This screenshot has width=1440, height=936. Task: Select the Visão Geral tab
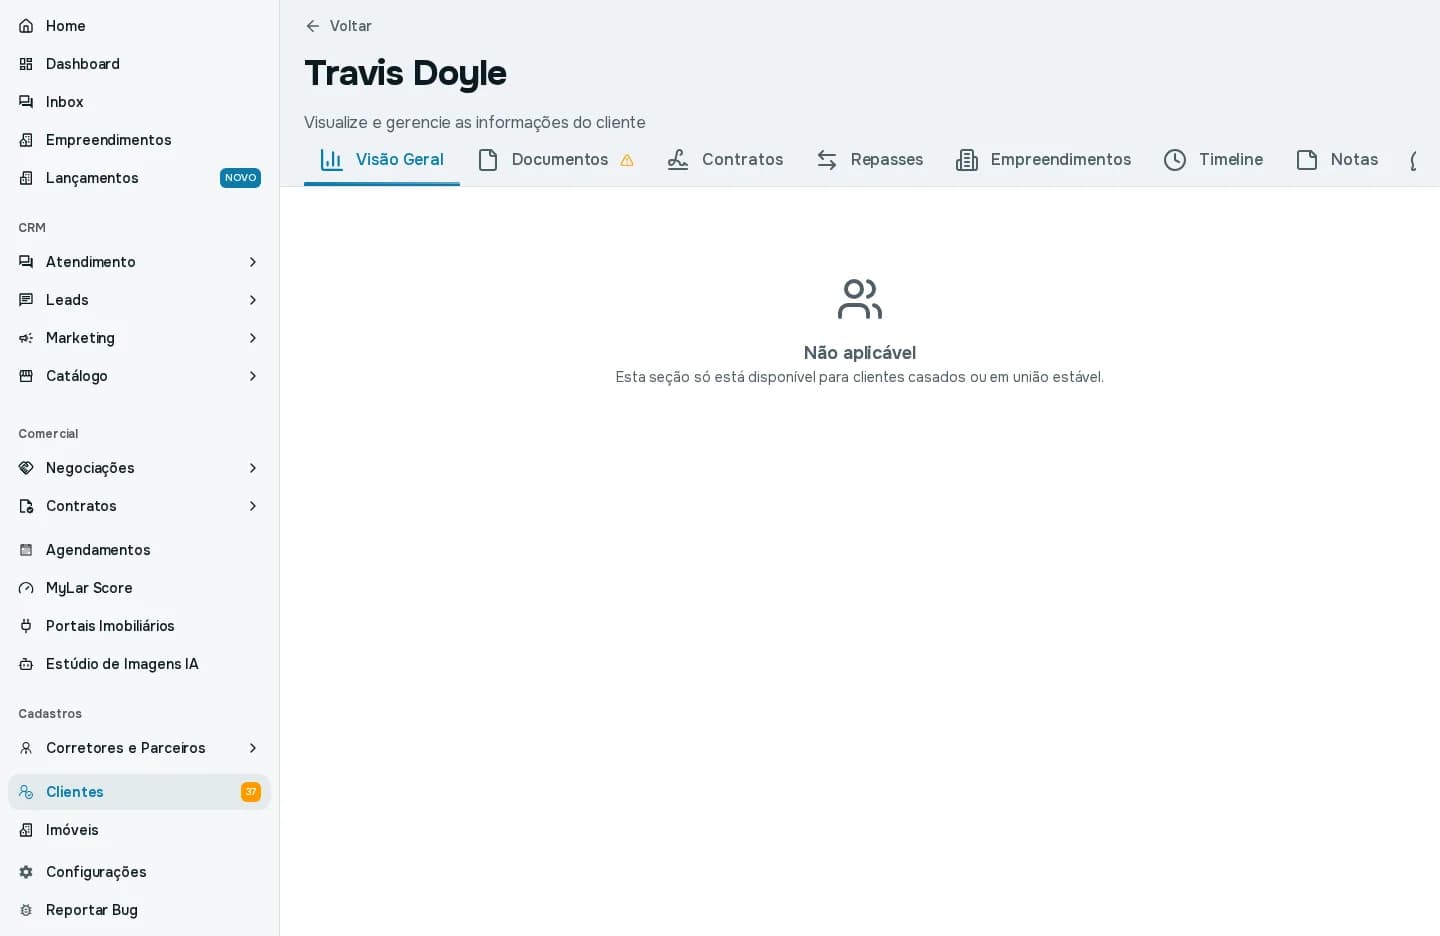[382, 160]
